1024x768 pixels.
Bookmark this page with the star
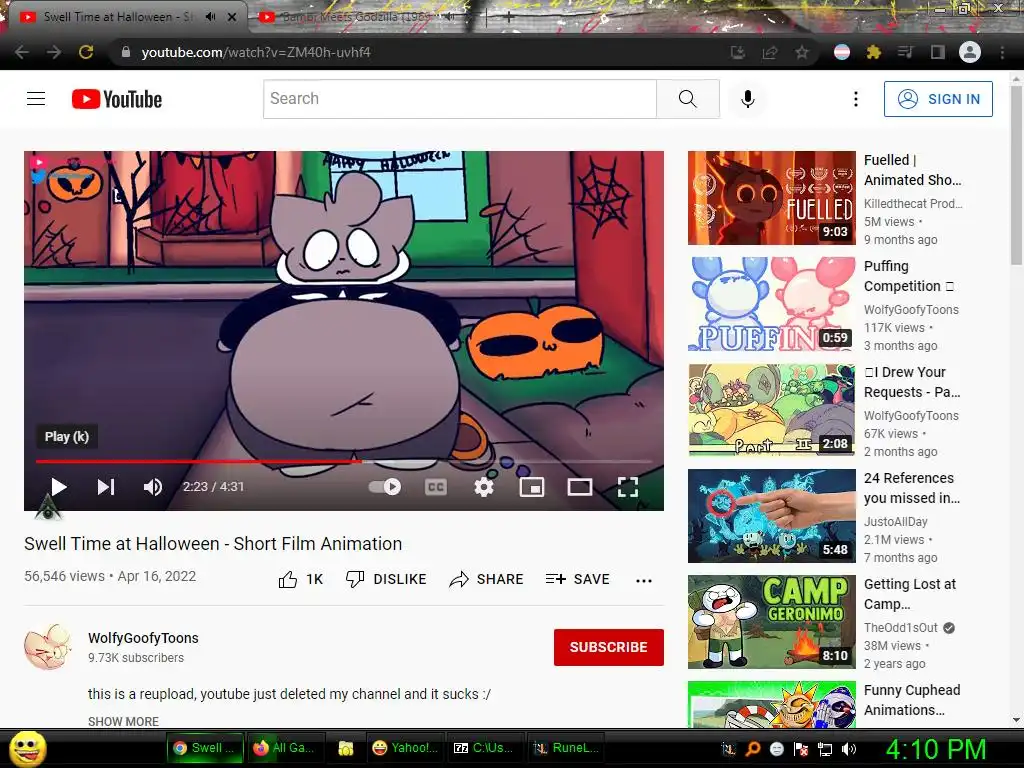[802, 52]
